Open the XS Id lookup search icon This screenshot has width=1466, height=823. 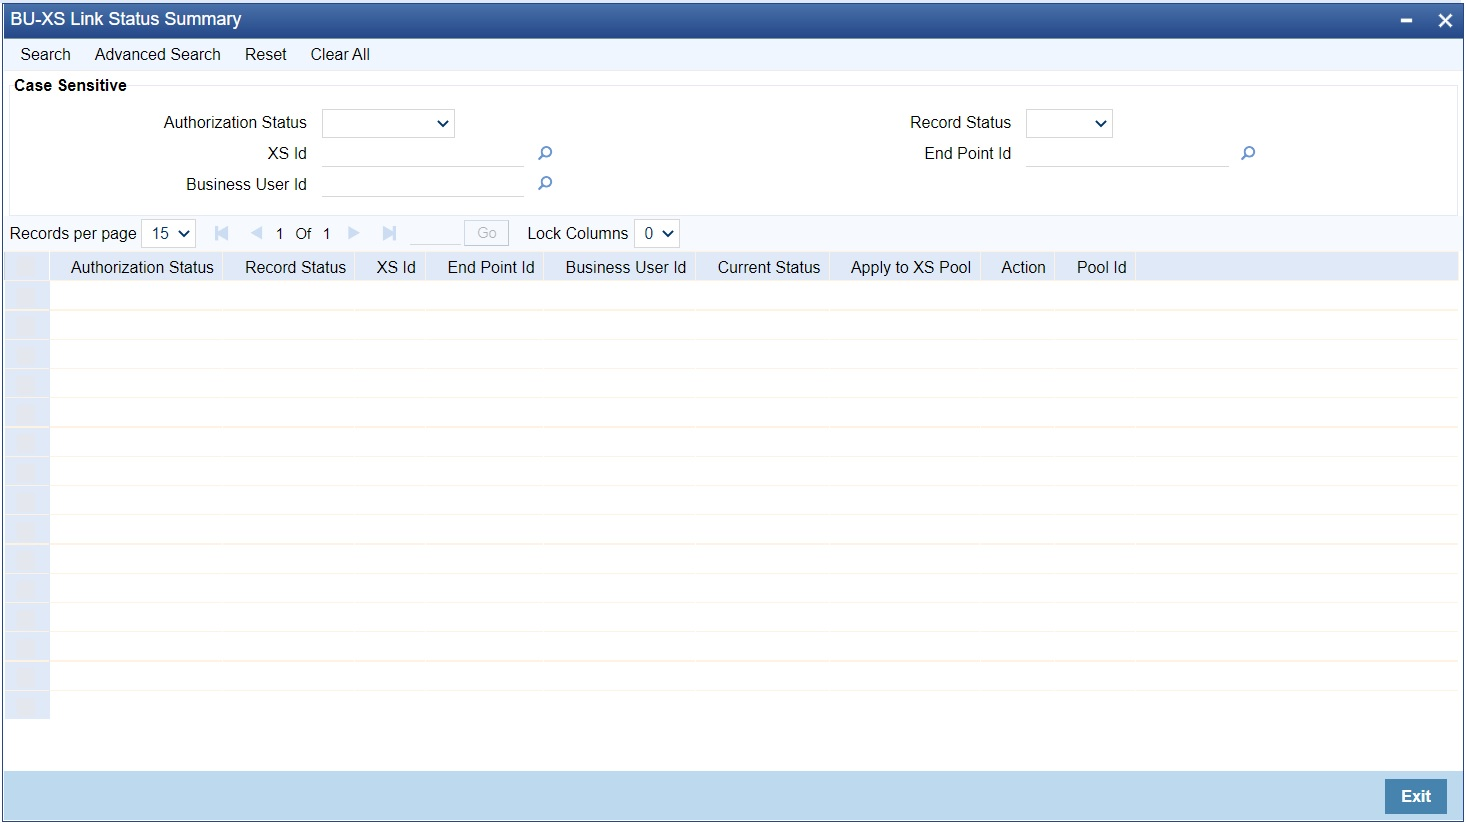click(x=545, y=153)
